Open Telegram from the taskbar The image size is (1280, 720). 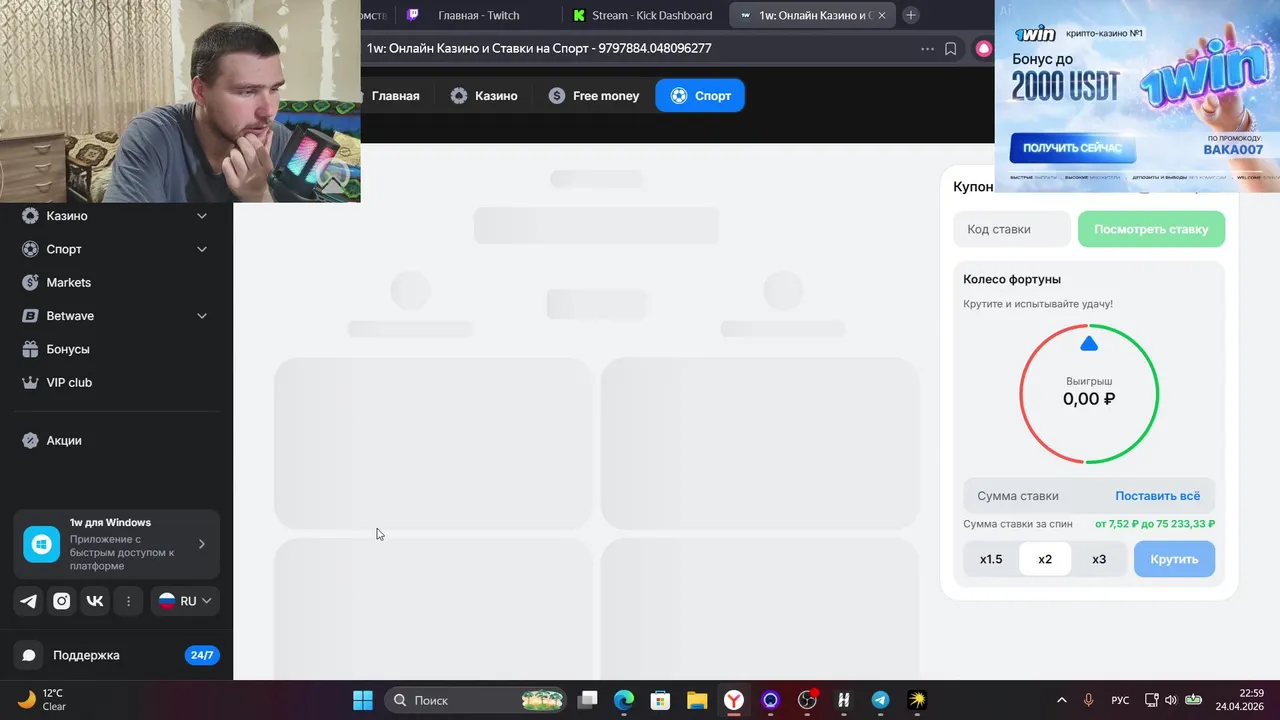coord(880,700)
